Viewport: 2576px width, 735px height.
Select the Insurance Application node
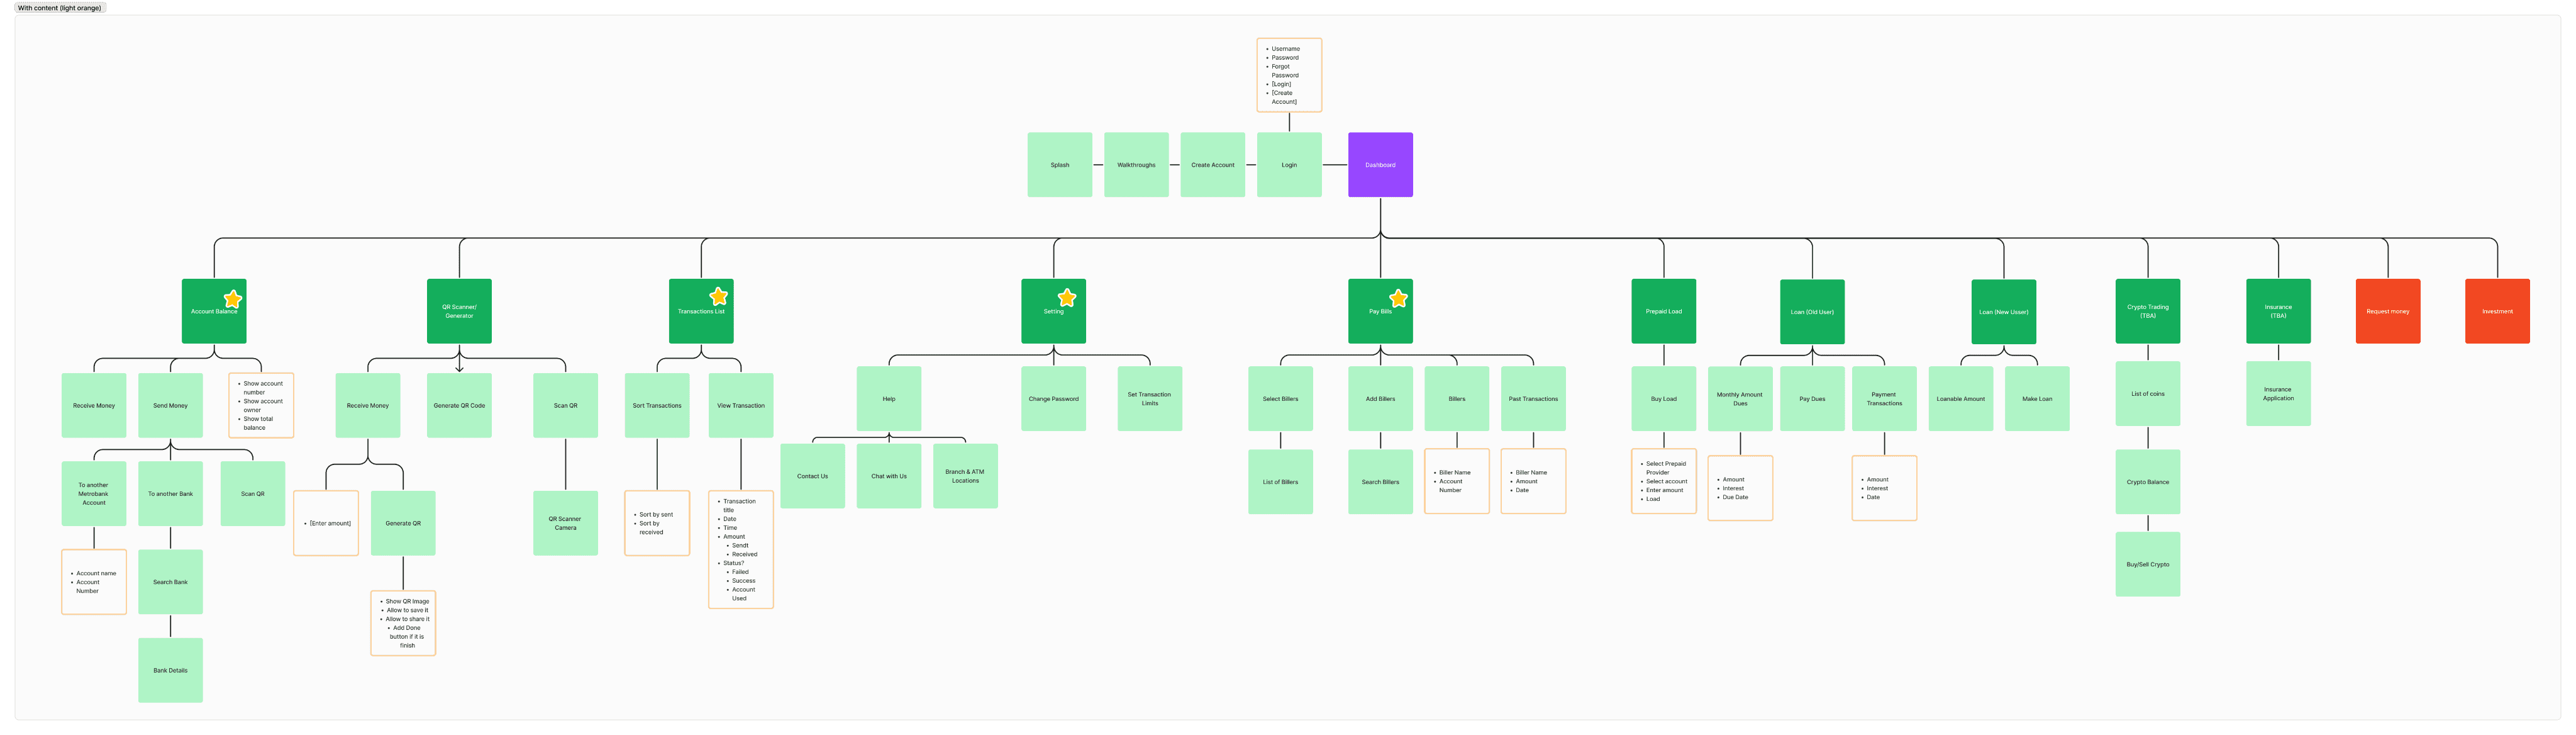click(x=2278, y=393)
